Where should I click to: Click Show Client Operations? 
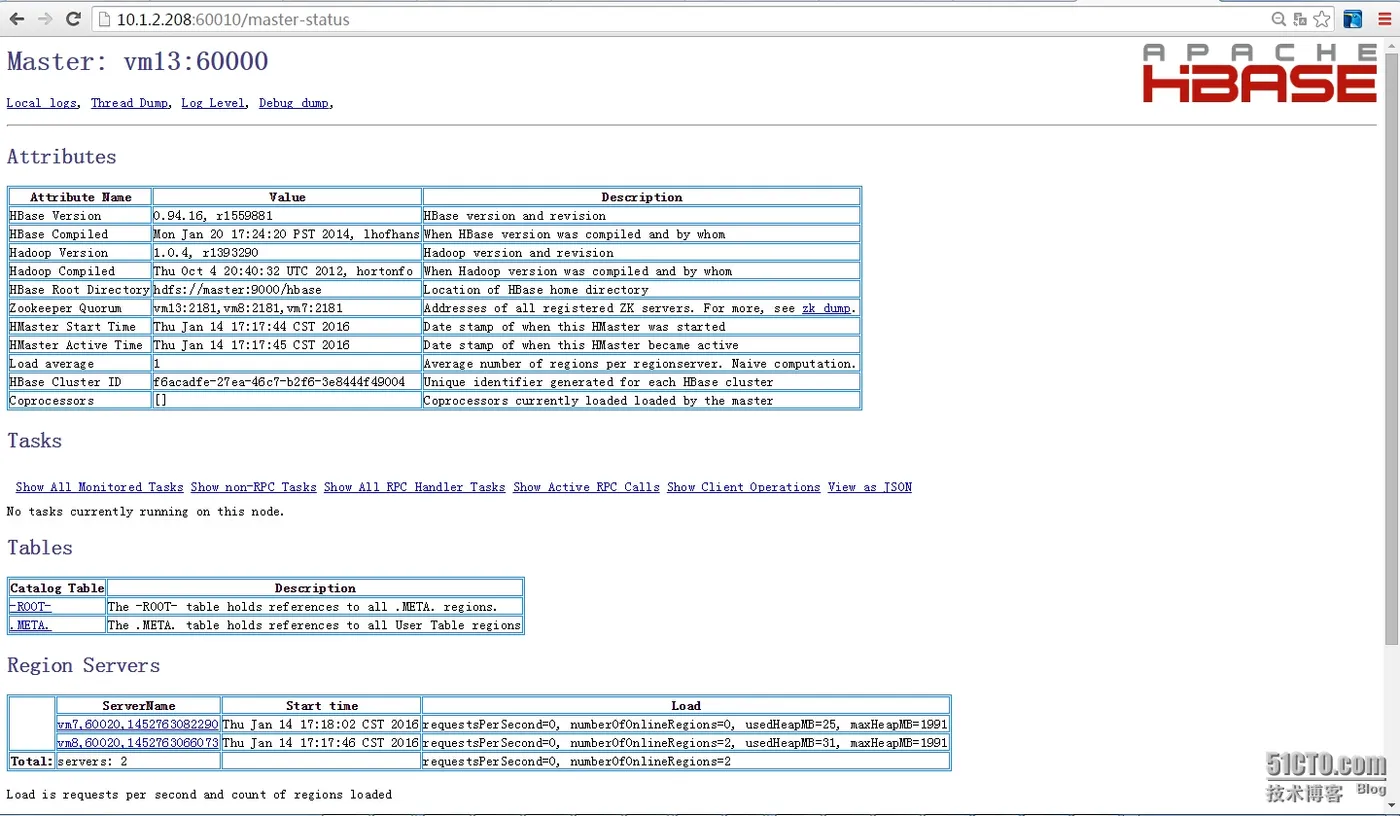click(744, 487)
